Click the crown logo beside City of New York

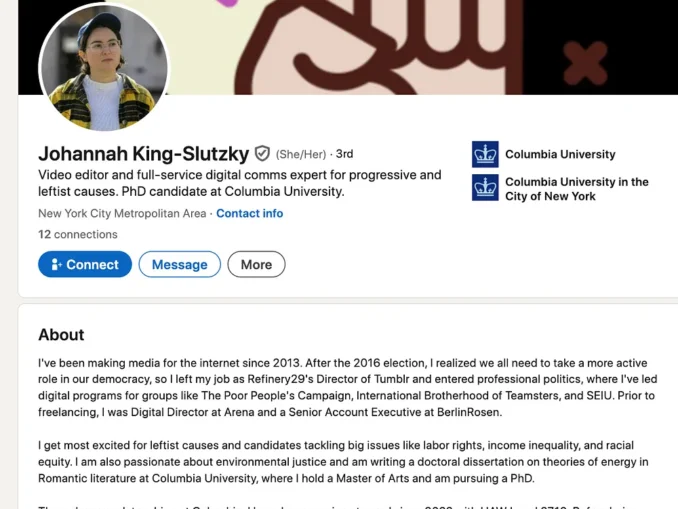pyautogui.click(x=485, y=188)
